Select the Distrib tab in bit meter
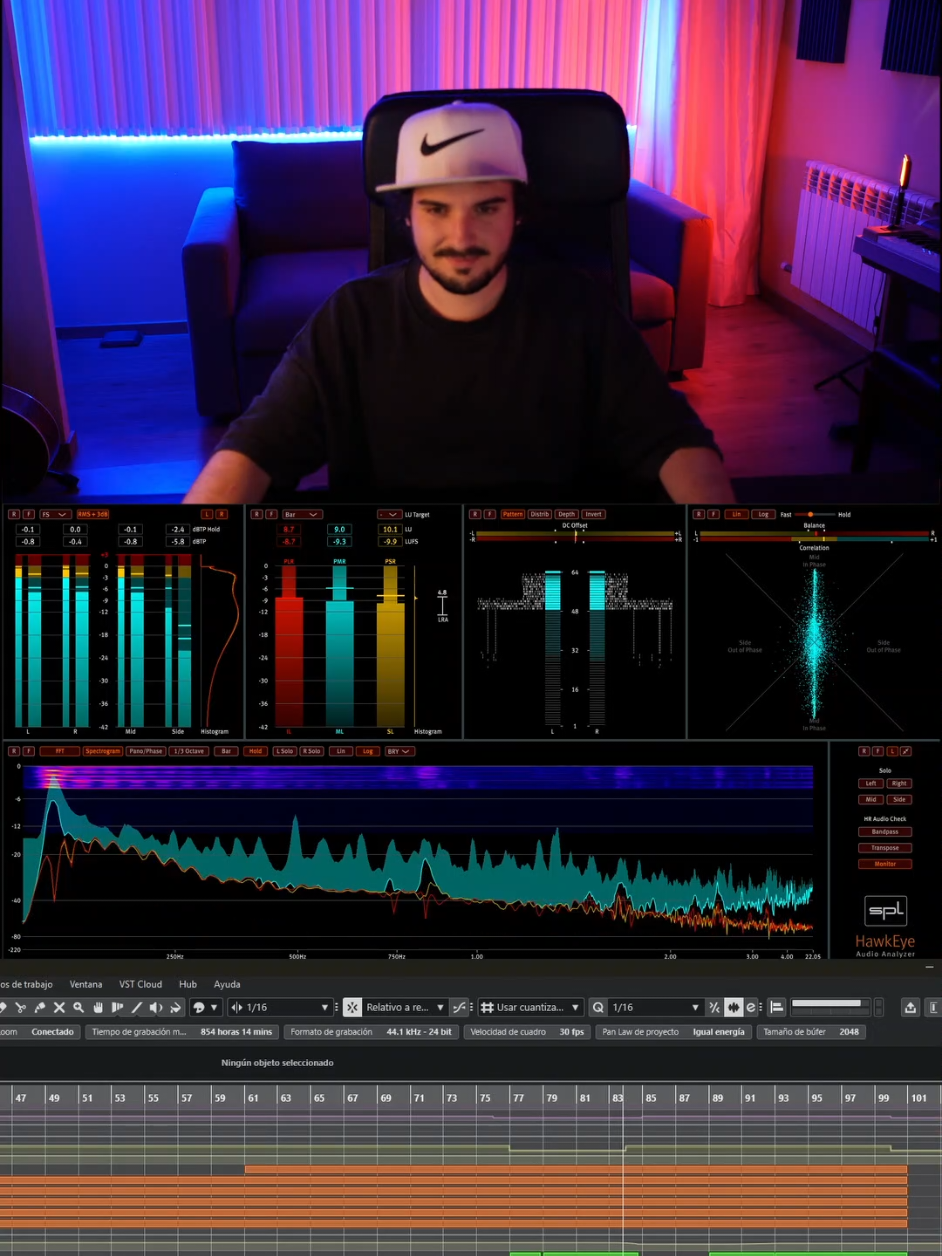The image size is (942, 1256). click(539, 514)
